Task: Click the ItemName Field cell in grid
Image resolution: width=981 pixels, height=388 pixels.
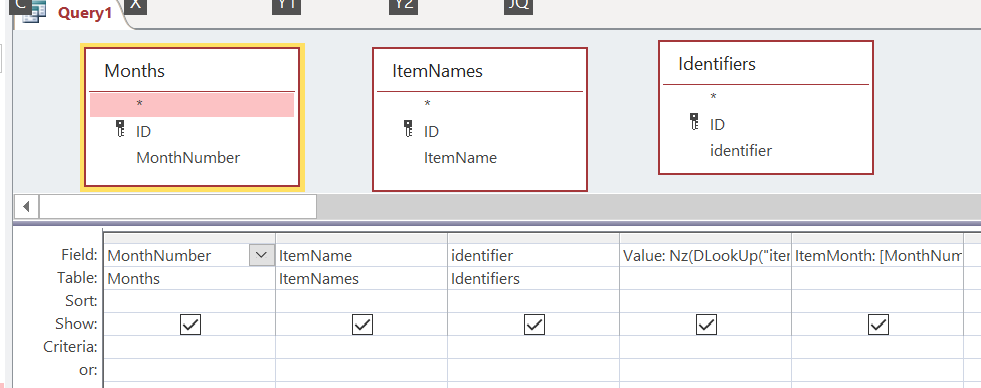Action: (x=362, y=255)
